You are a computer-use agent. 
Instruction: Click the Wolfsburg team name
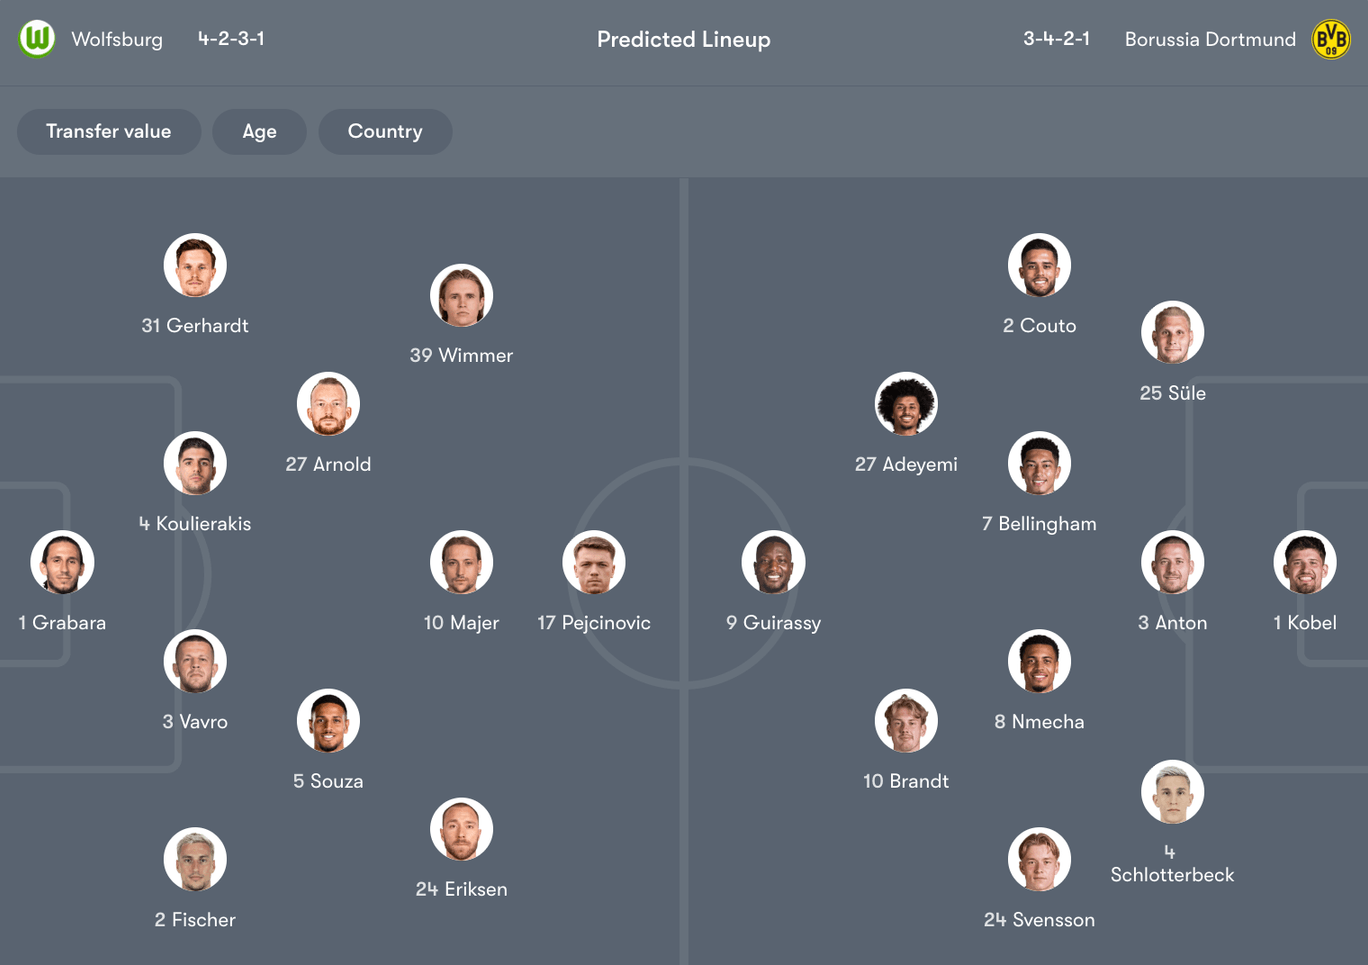click(x=117, y=39)
